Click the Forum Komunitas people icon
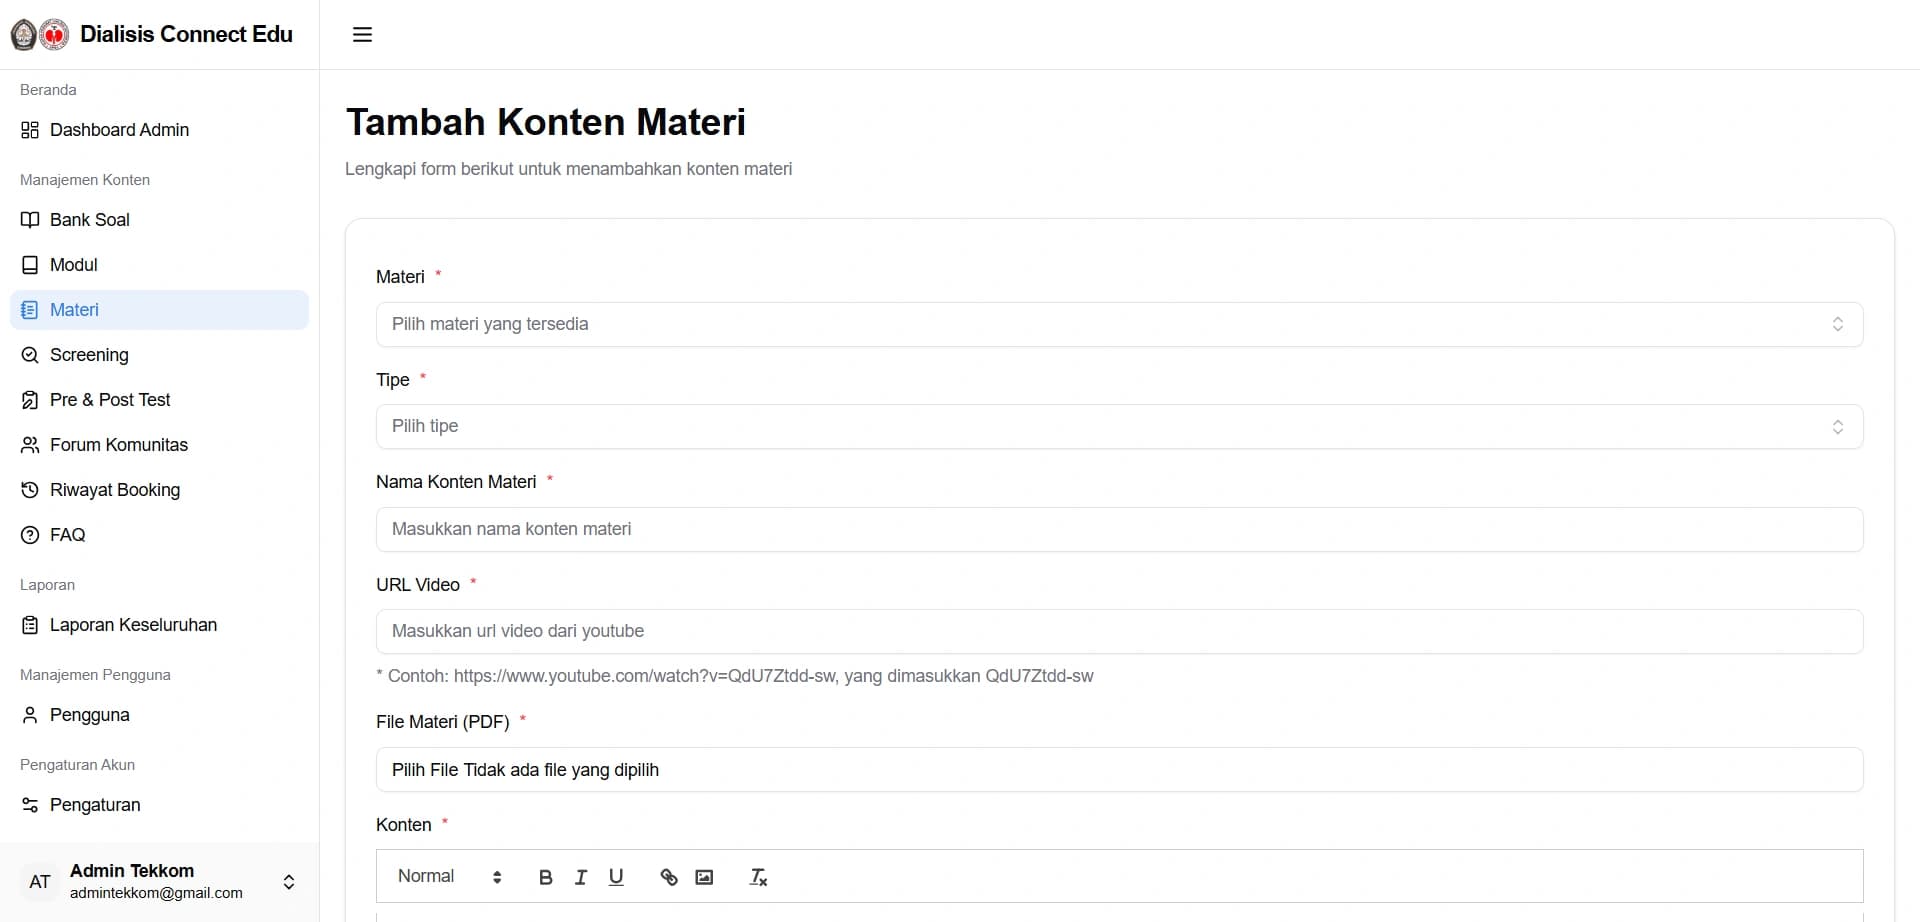Screen dimensions: 1920x922 click(30, 445)
